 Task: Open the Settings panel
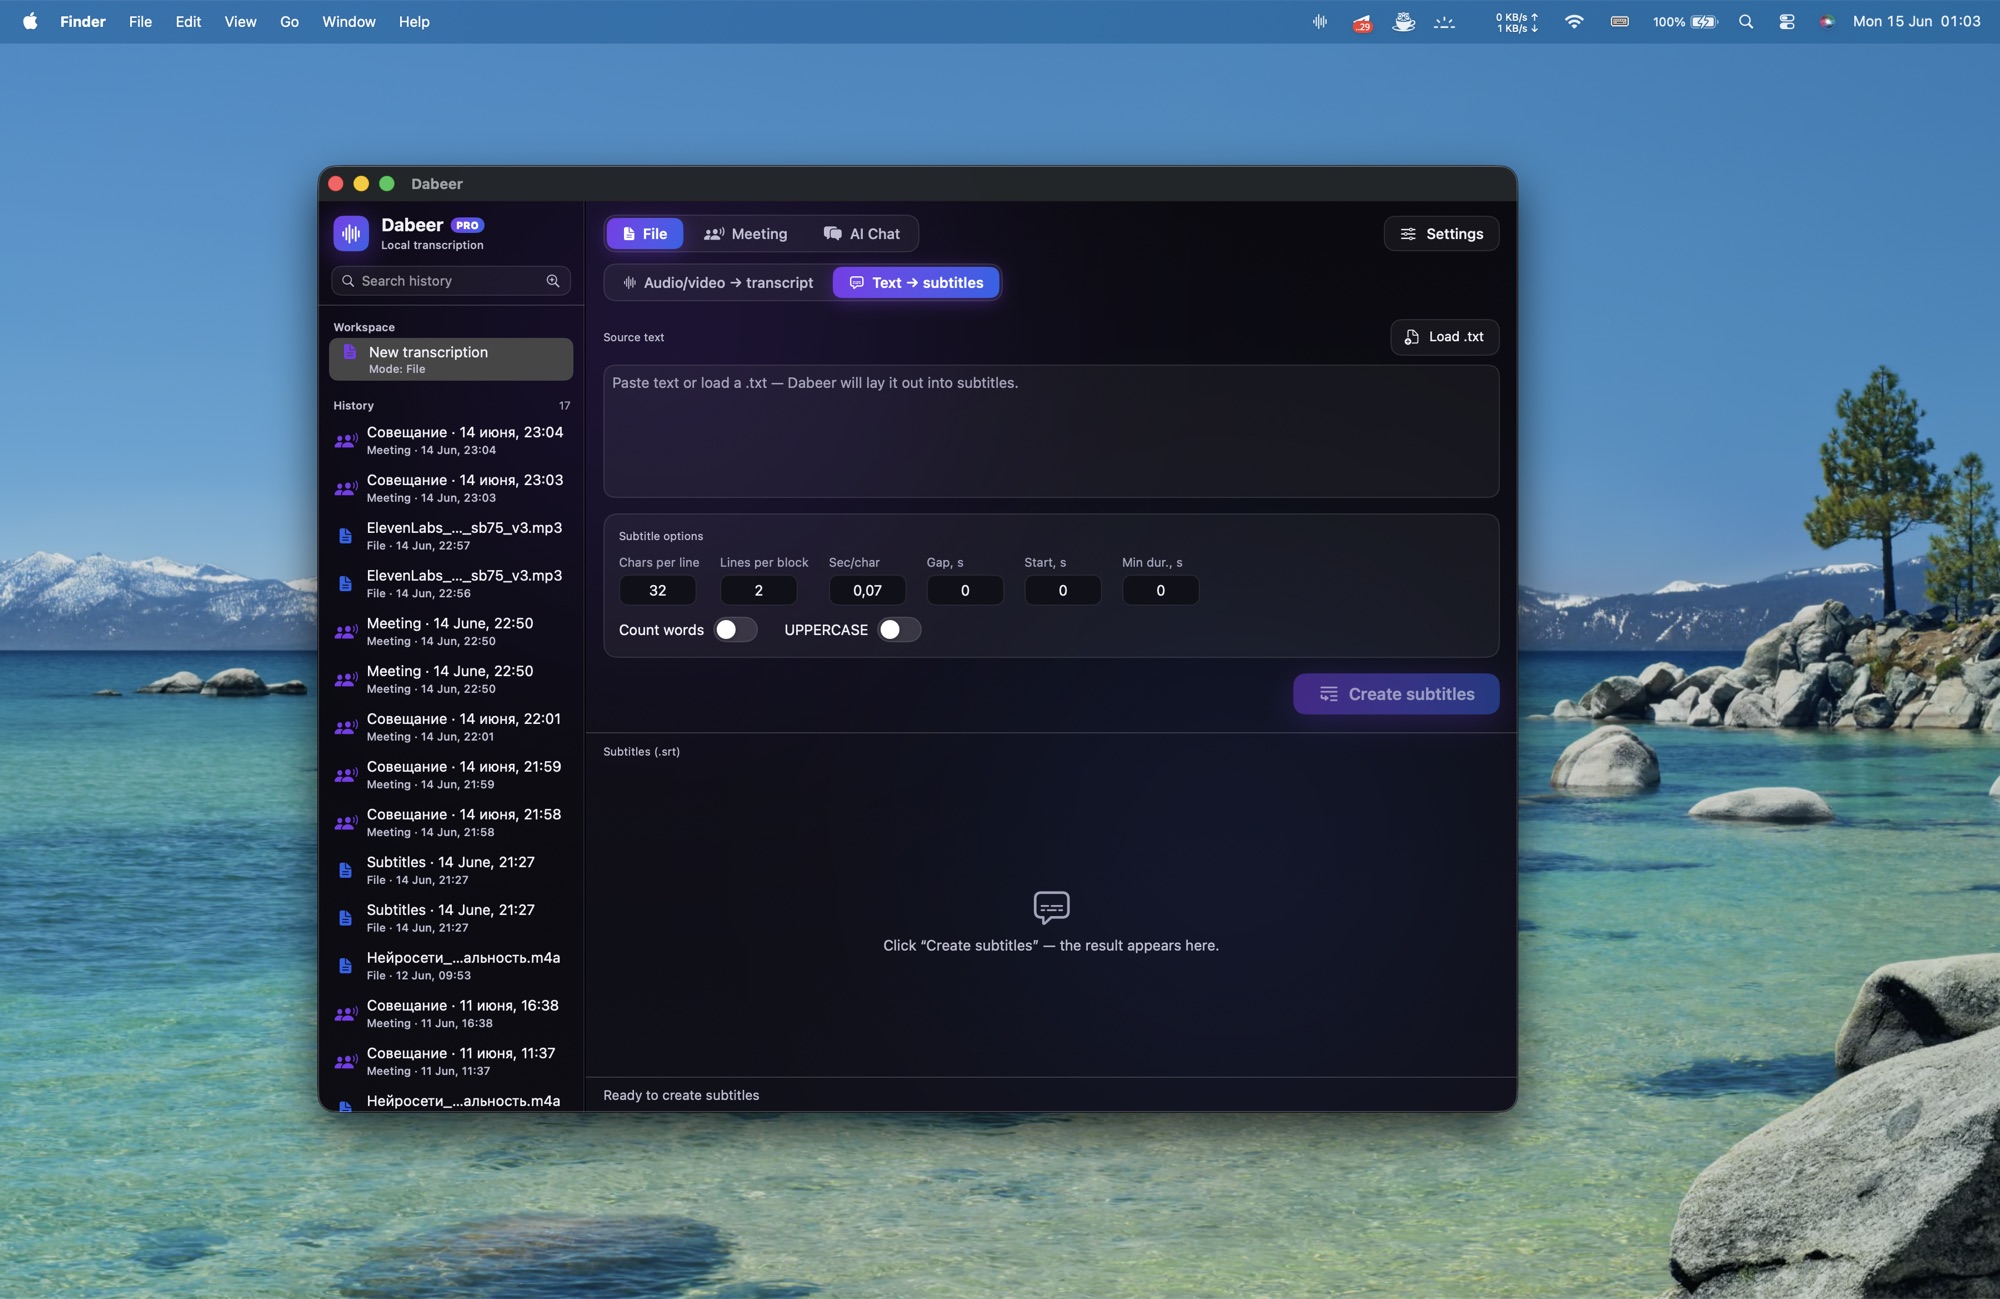[x=1441, y=234]
